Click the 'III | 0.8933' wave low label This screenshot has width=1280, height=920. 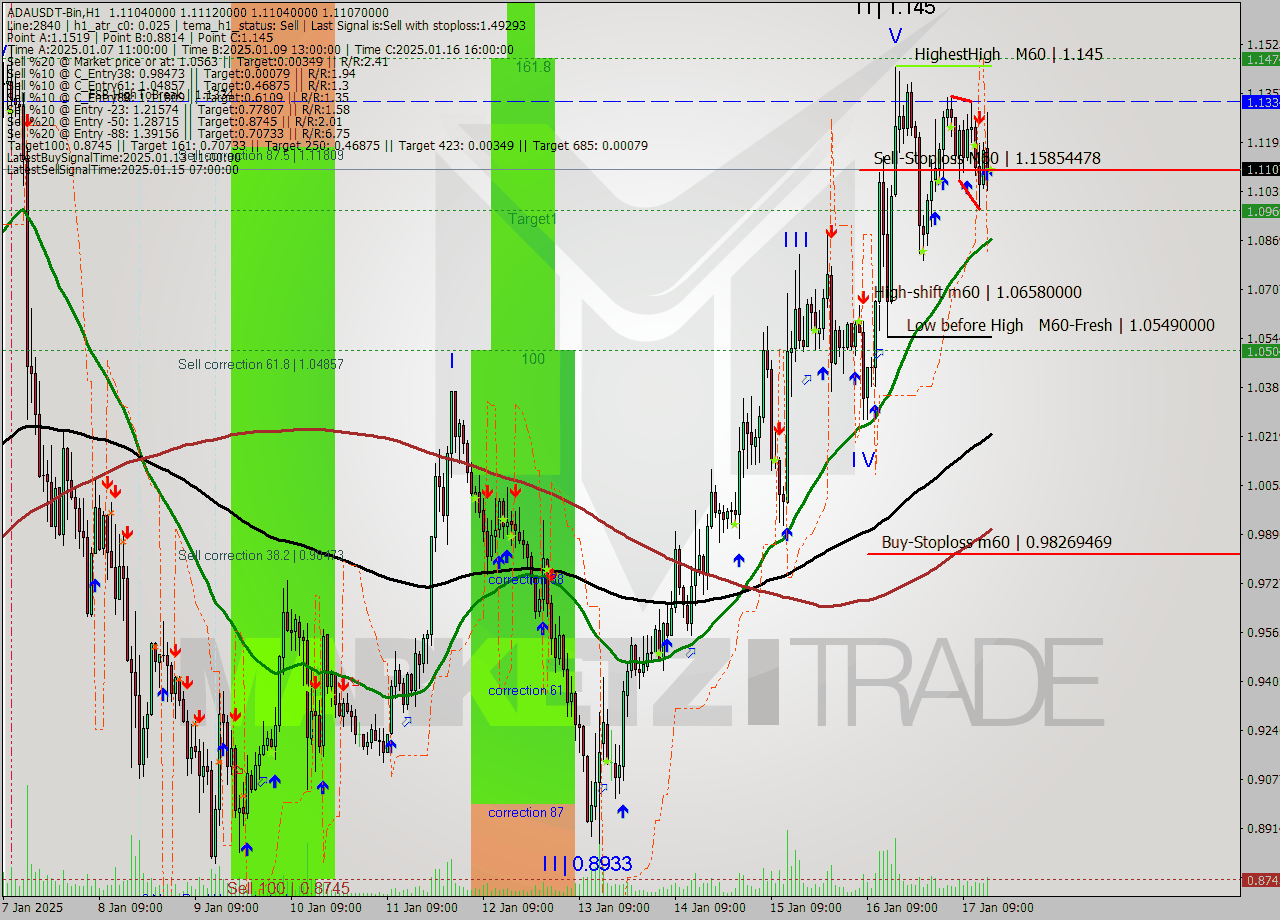(x=587, y=863)
